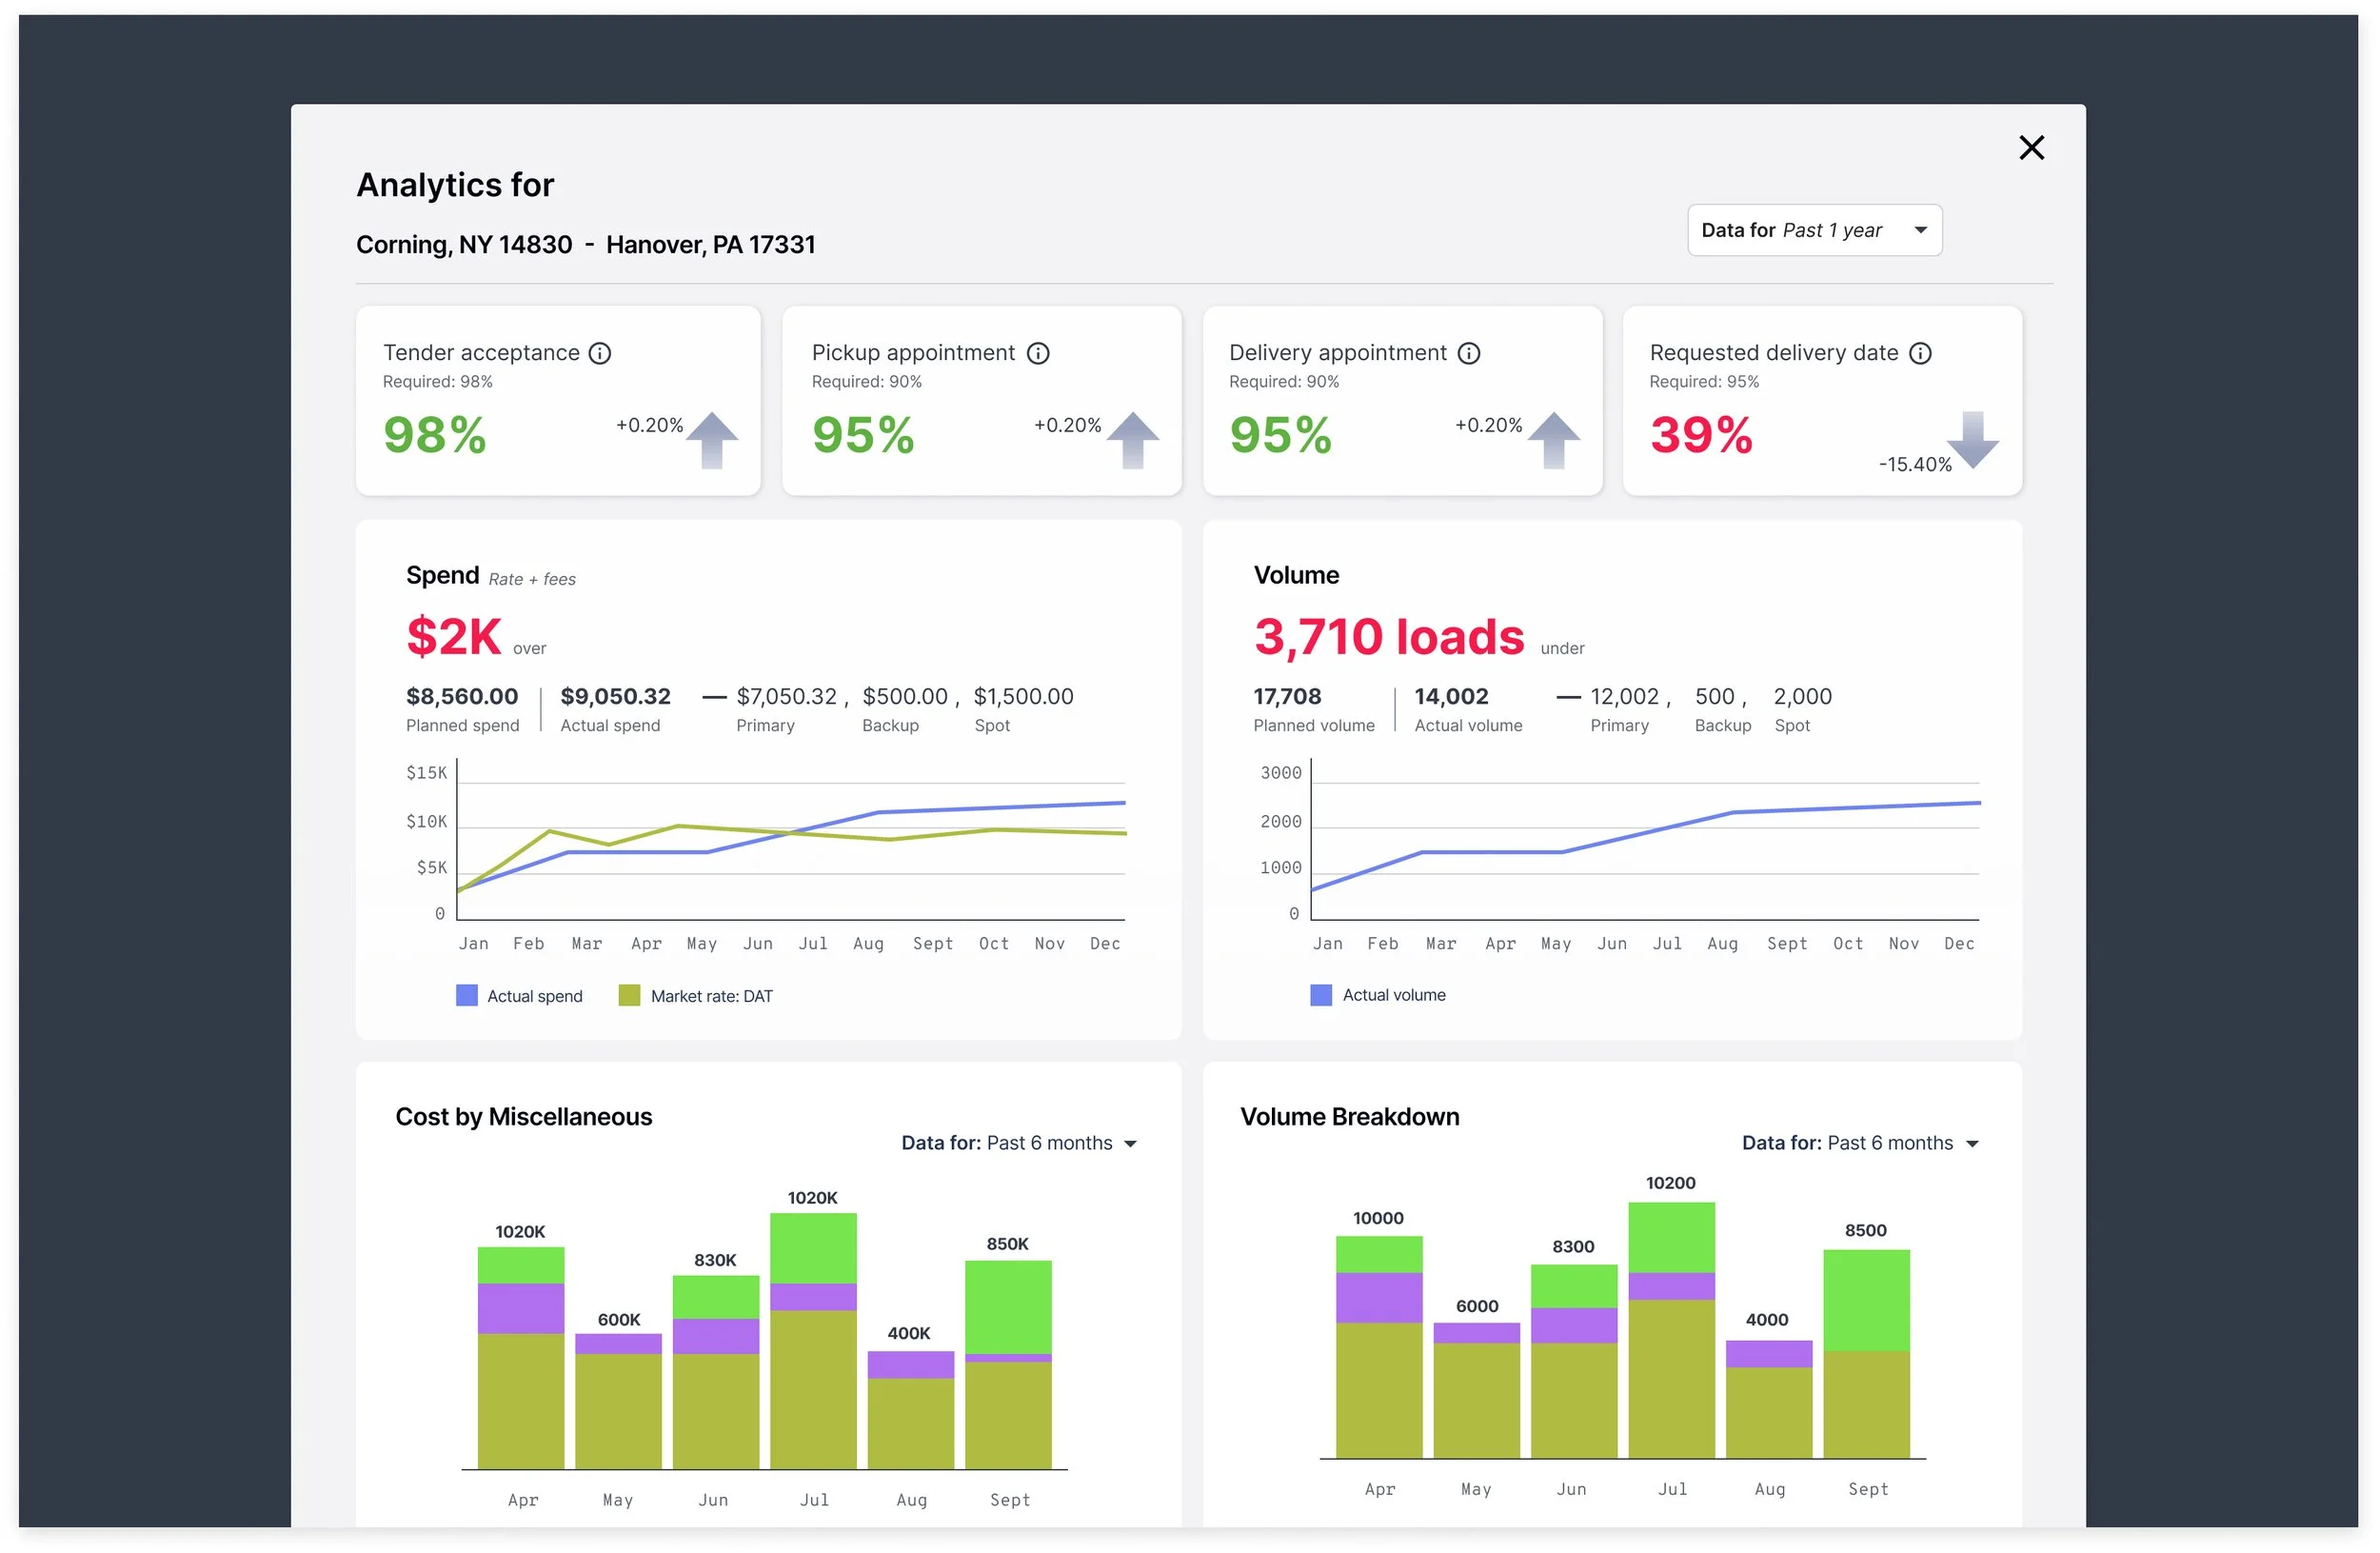2380x1553 pixels.
Task: Toggle Market rate: DAT legend swatch
Action: click(629, 995)
